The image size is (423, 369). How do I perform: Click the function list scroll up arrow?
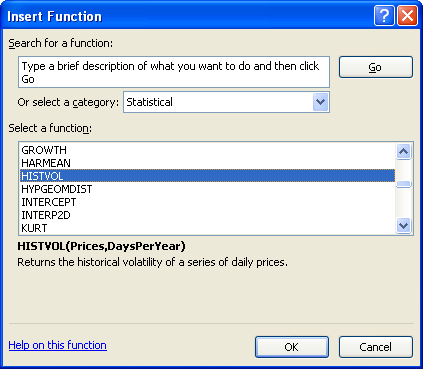click(x=404, y=152)
